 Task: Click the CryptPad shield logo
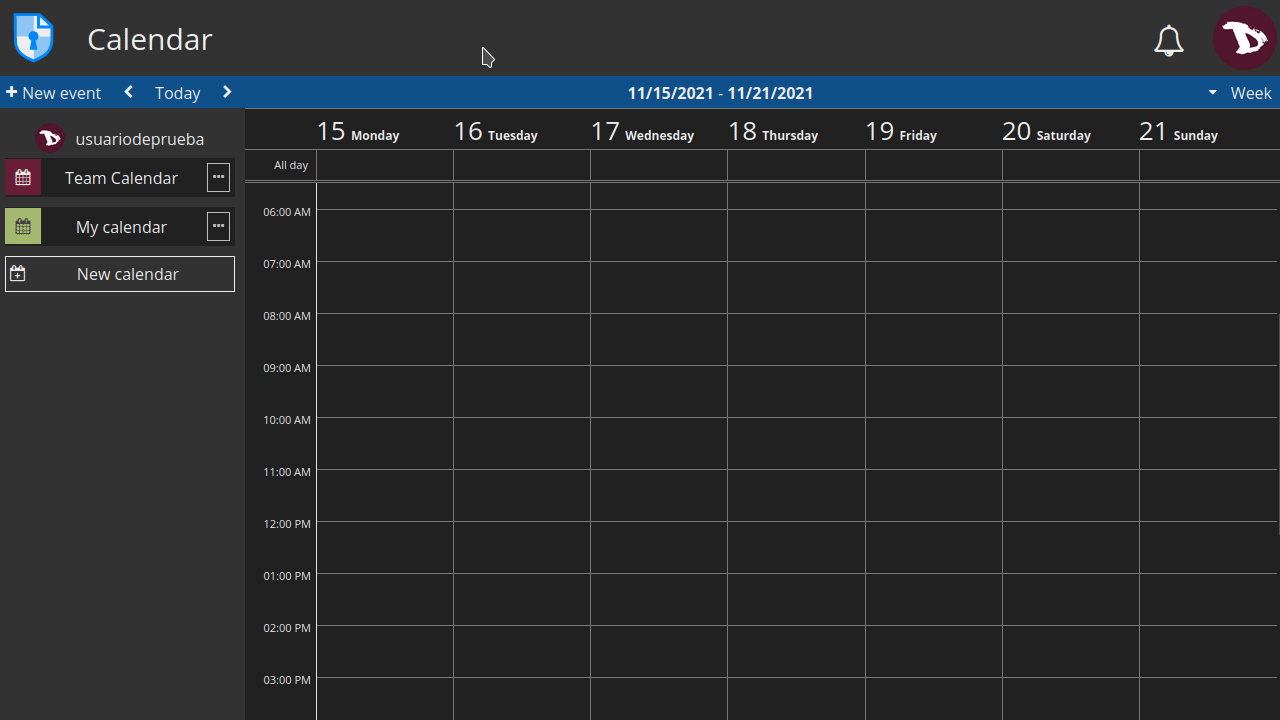click(33, 38)
